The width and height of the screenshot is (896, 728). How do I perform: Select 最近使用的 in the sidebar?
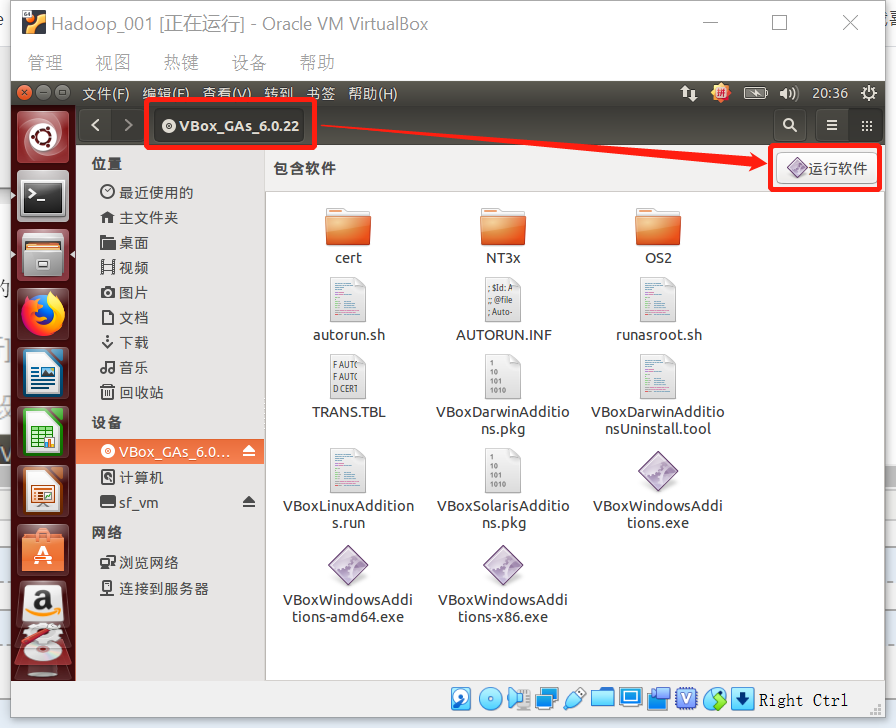[x=147, y=193]
